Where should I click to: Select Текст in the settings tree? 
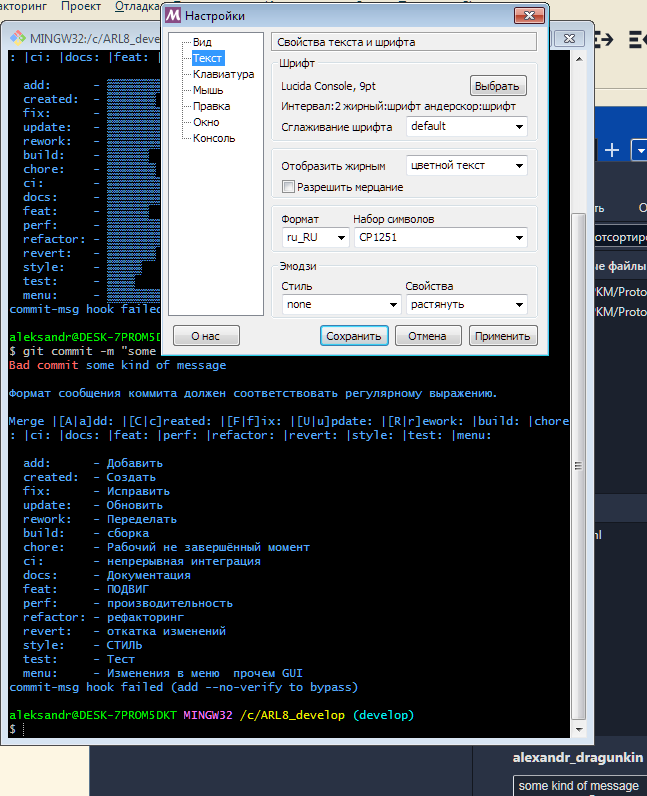tap(207, 58)
